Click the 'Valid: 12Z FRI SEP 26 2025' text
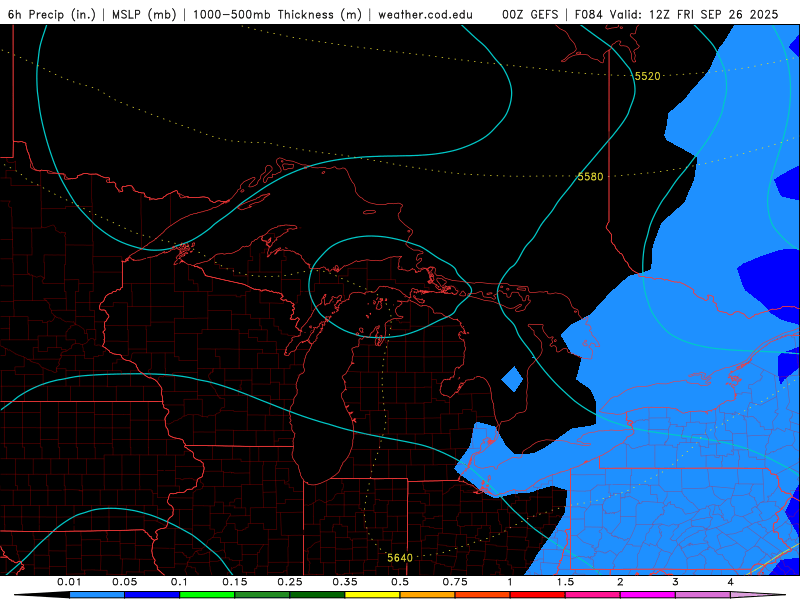This screenshot has height=600, width=800. coord(694,14)
